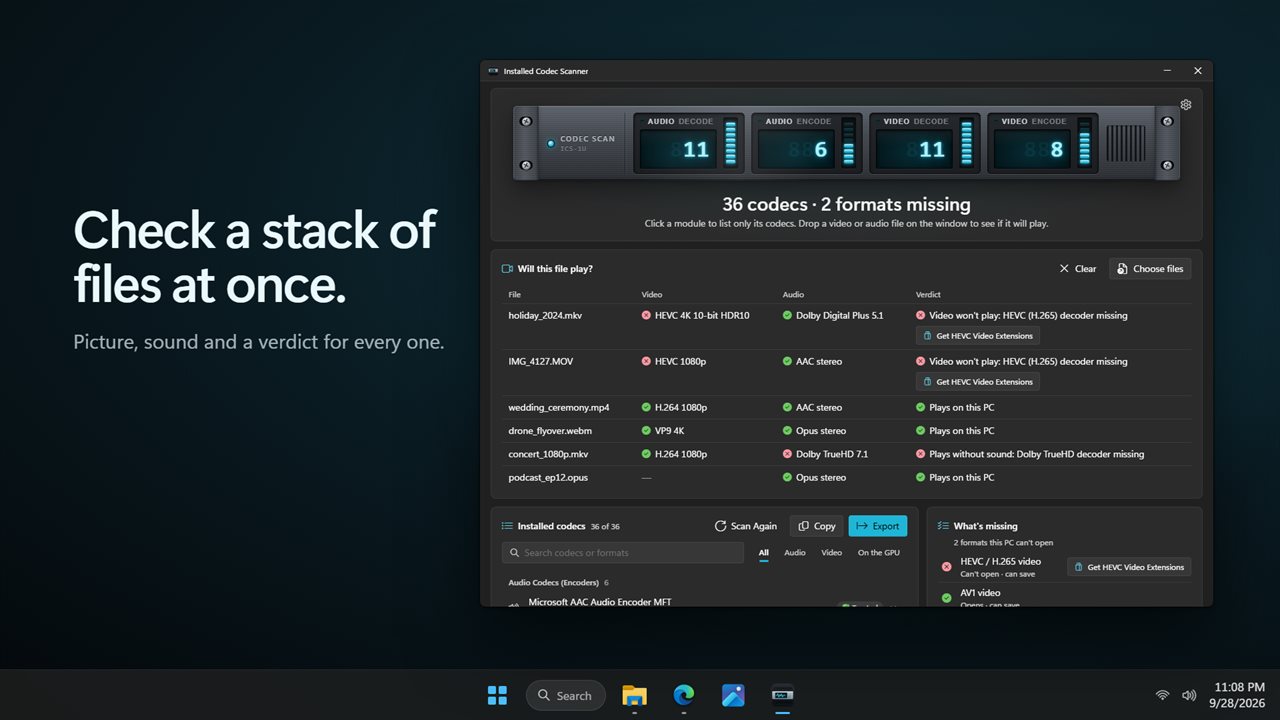1280x720 pixels.
Task: Click the red cross icon beside Dolby TrueHD 7.1
Action: pos(787,454)
